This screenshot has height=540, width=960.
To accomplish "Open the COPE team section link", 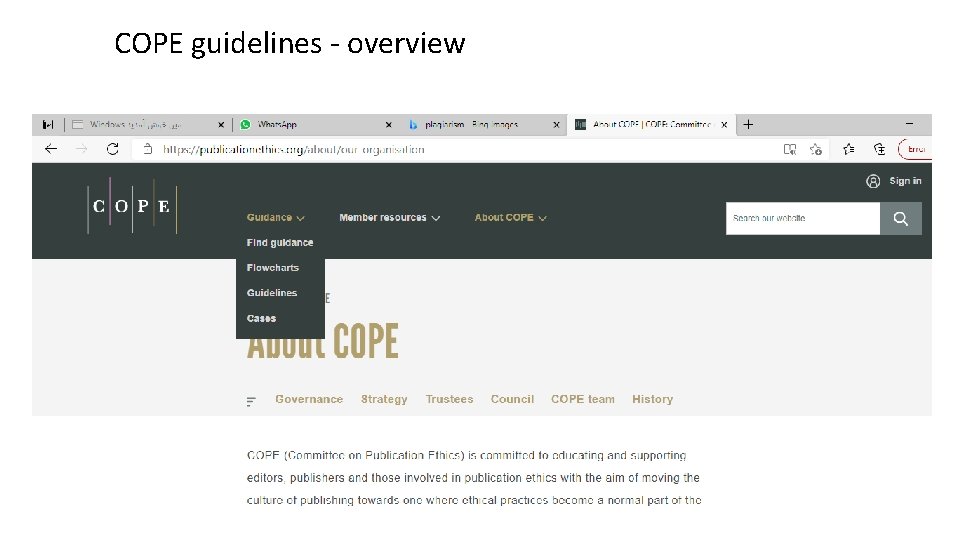I will 583,399.
